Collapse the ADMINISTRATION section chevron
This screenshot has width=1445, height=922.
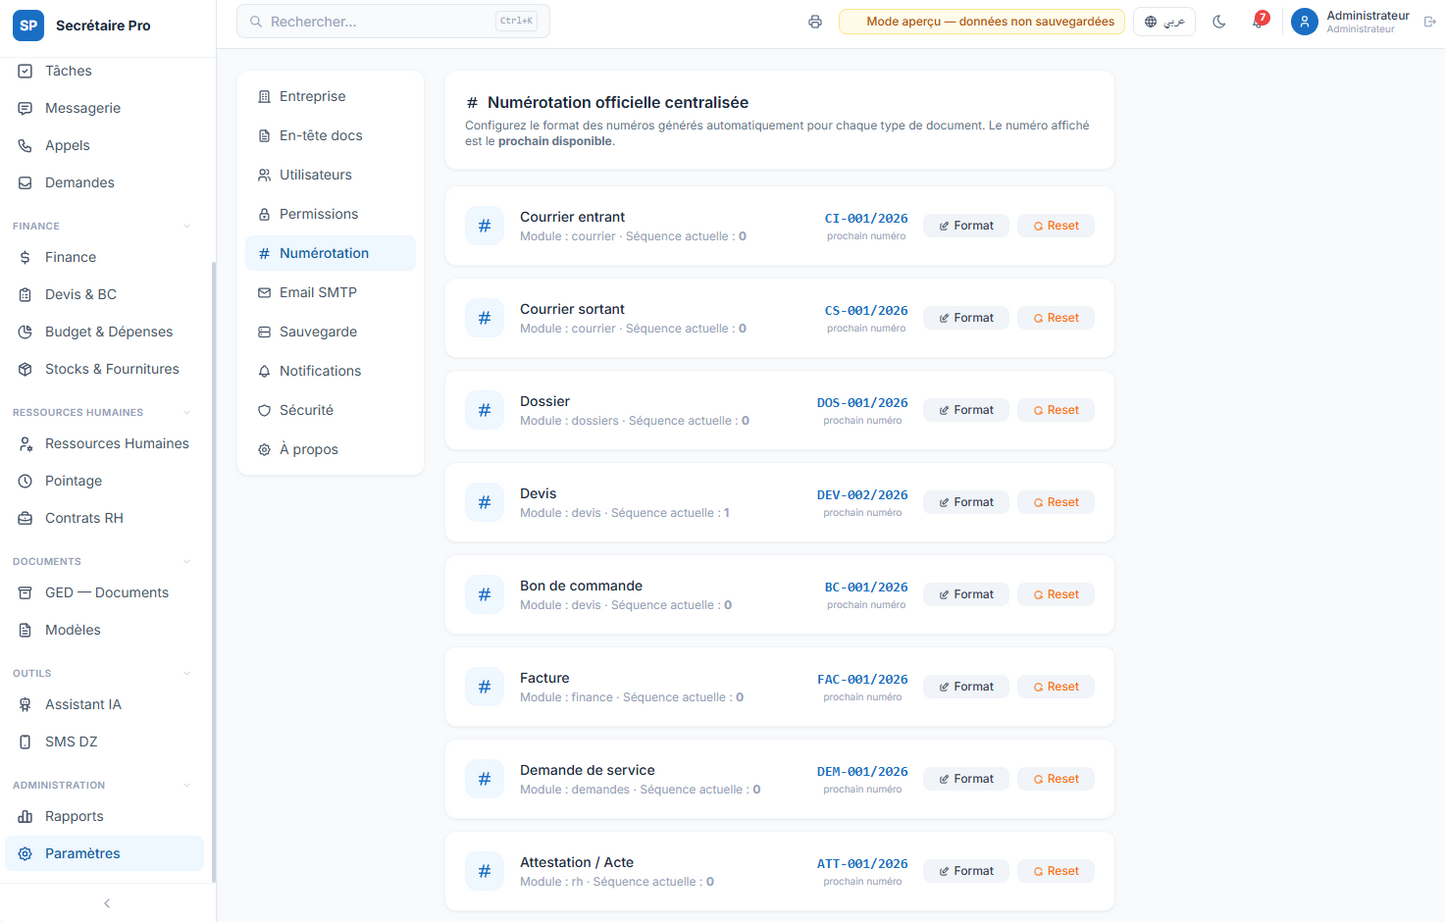[187, 785]
